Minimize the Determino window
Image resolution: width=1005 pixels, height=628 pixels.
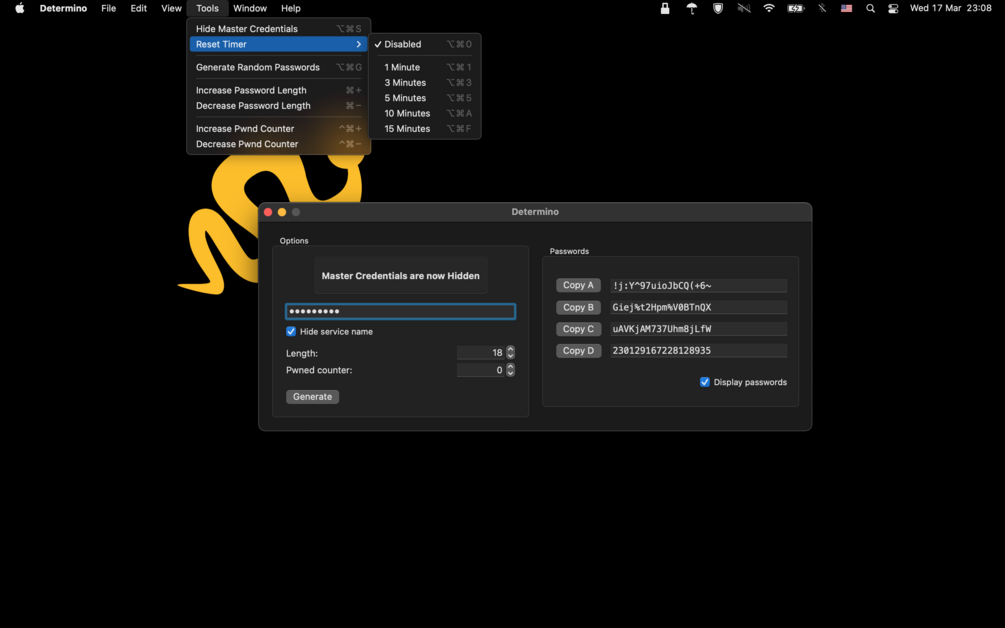pyautogui.click(x=282, y=212)
